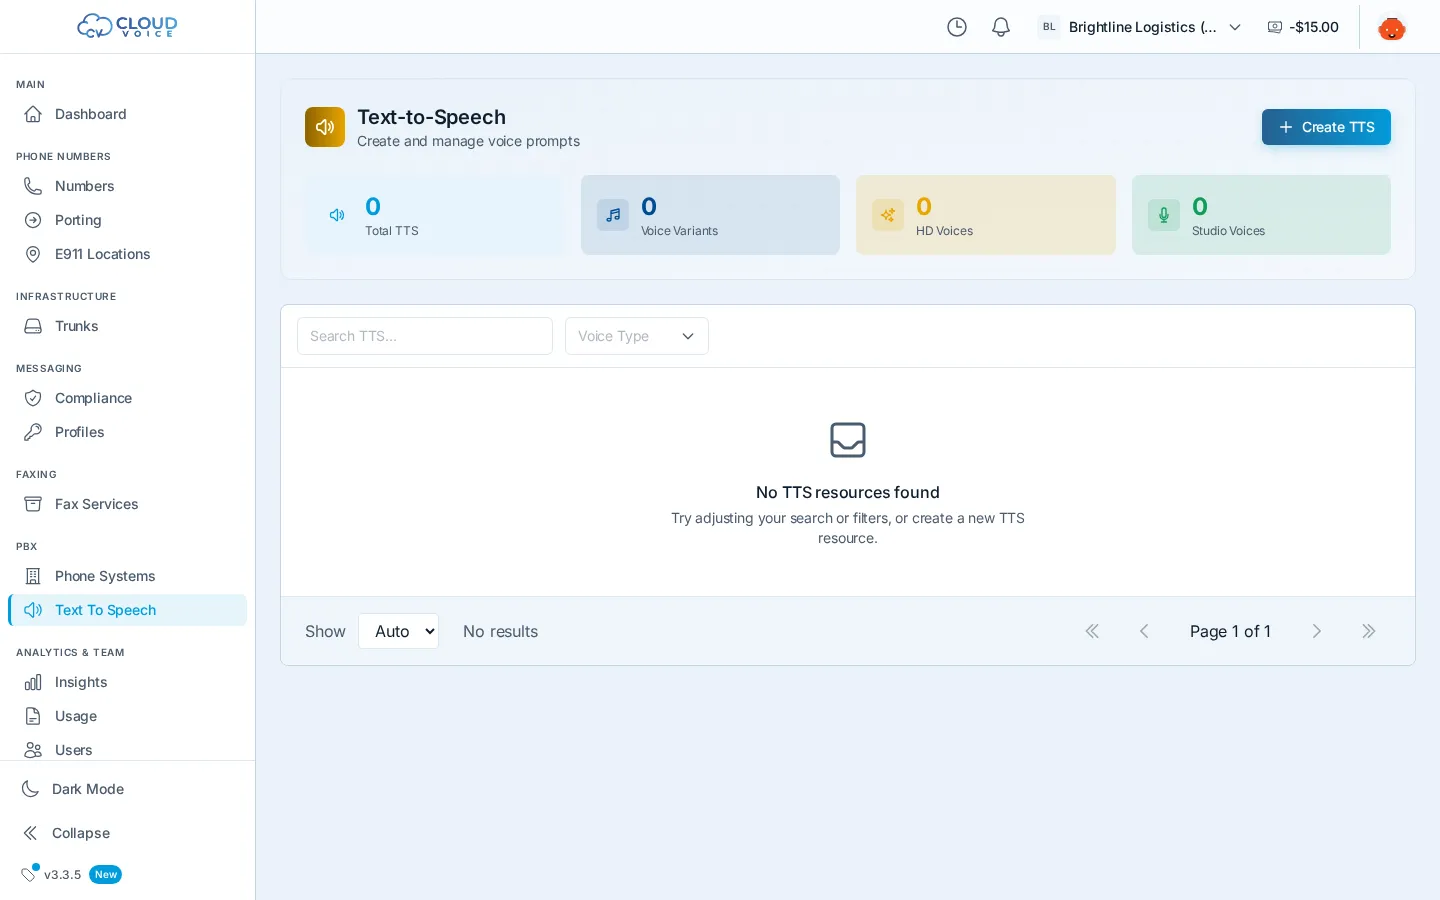
Task: Open Porting page
Action: [x=128, y=220]
